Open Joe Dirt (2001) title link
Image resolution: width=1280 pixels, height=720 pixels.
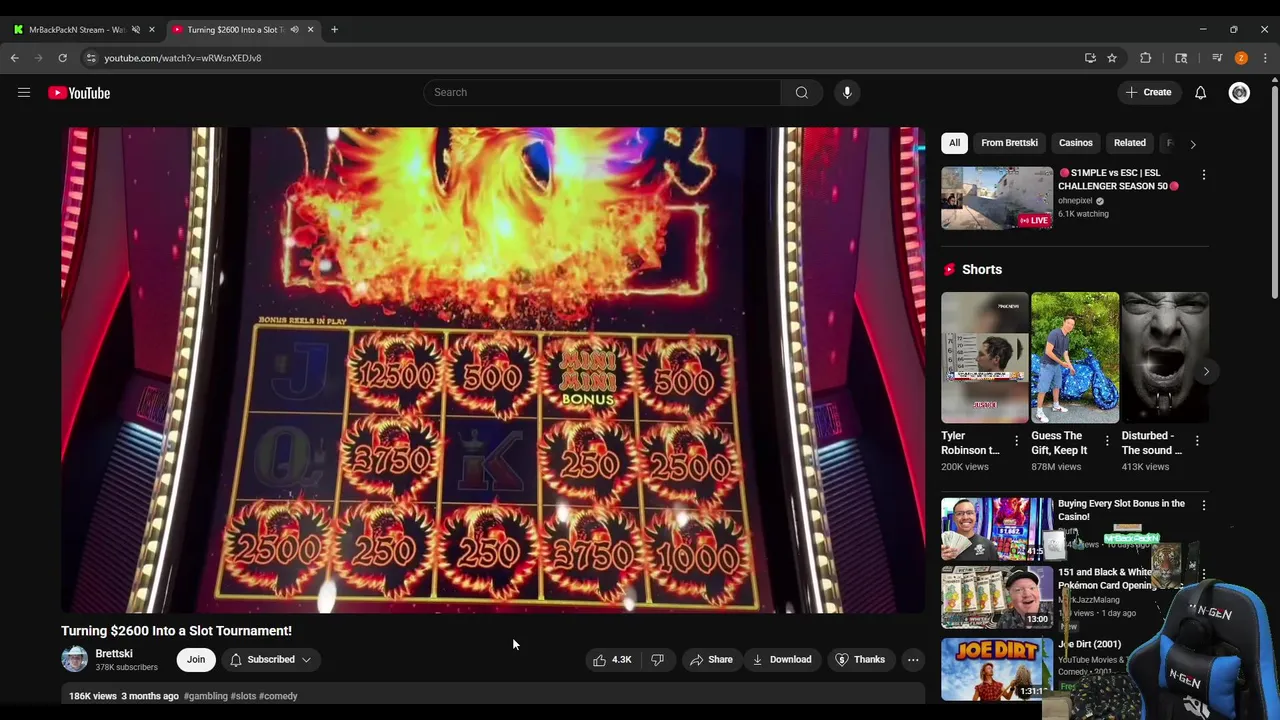click(x=1089, y=644)
